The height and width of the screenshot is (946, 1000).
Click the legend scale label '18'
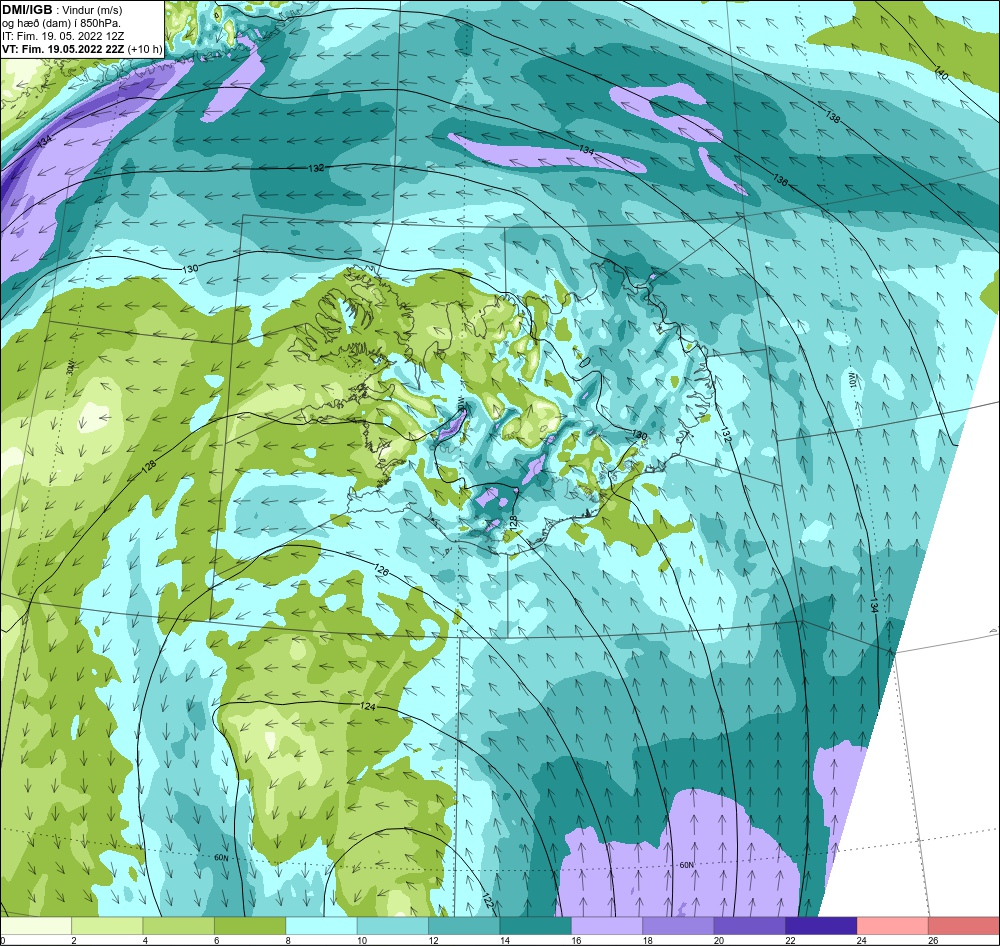tap(647, 940)
